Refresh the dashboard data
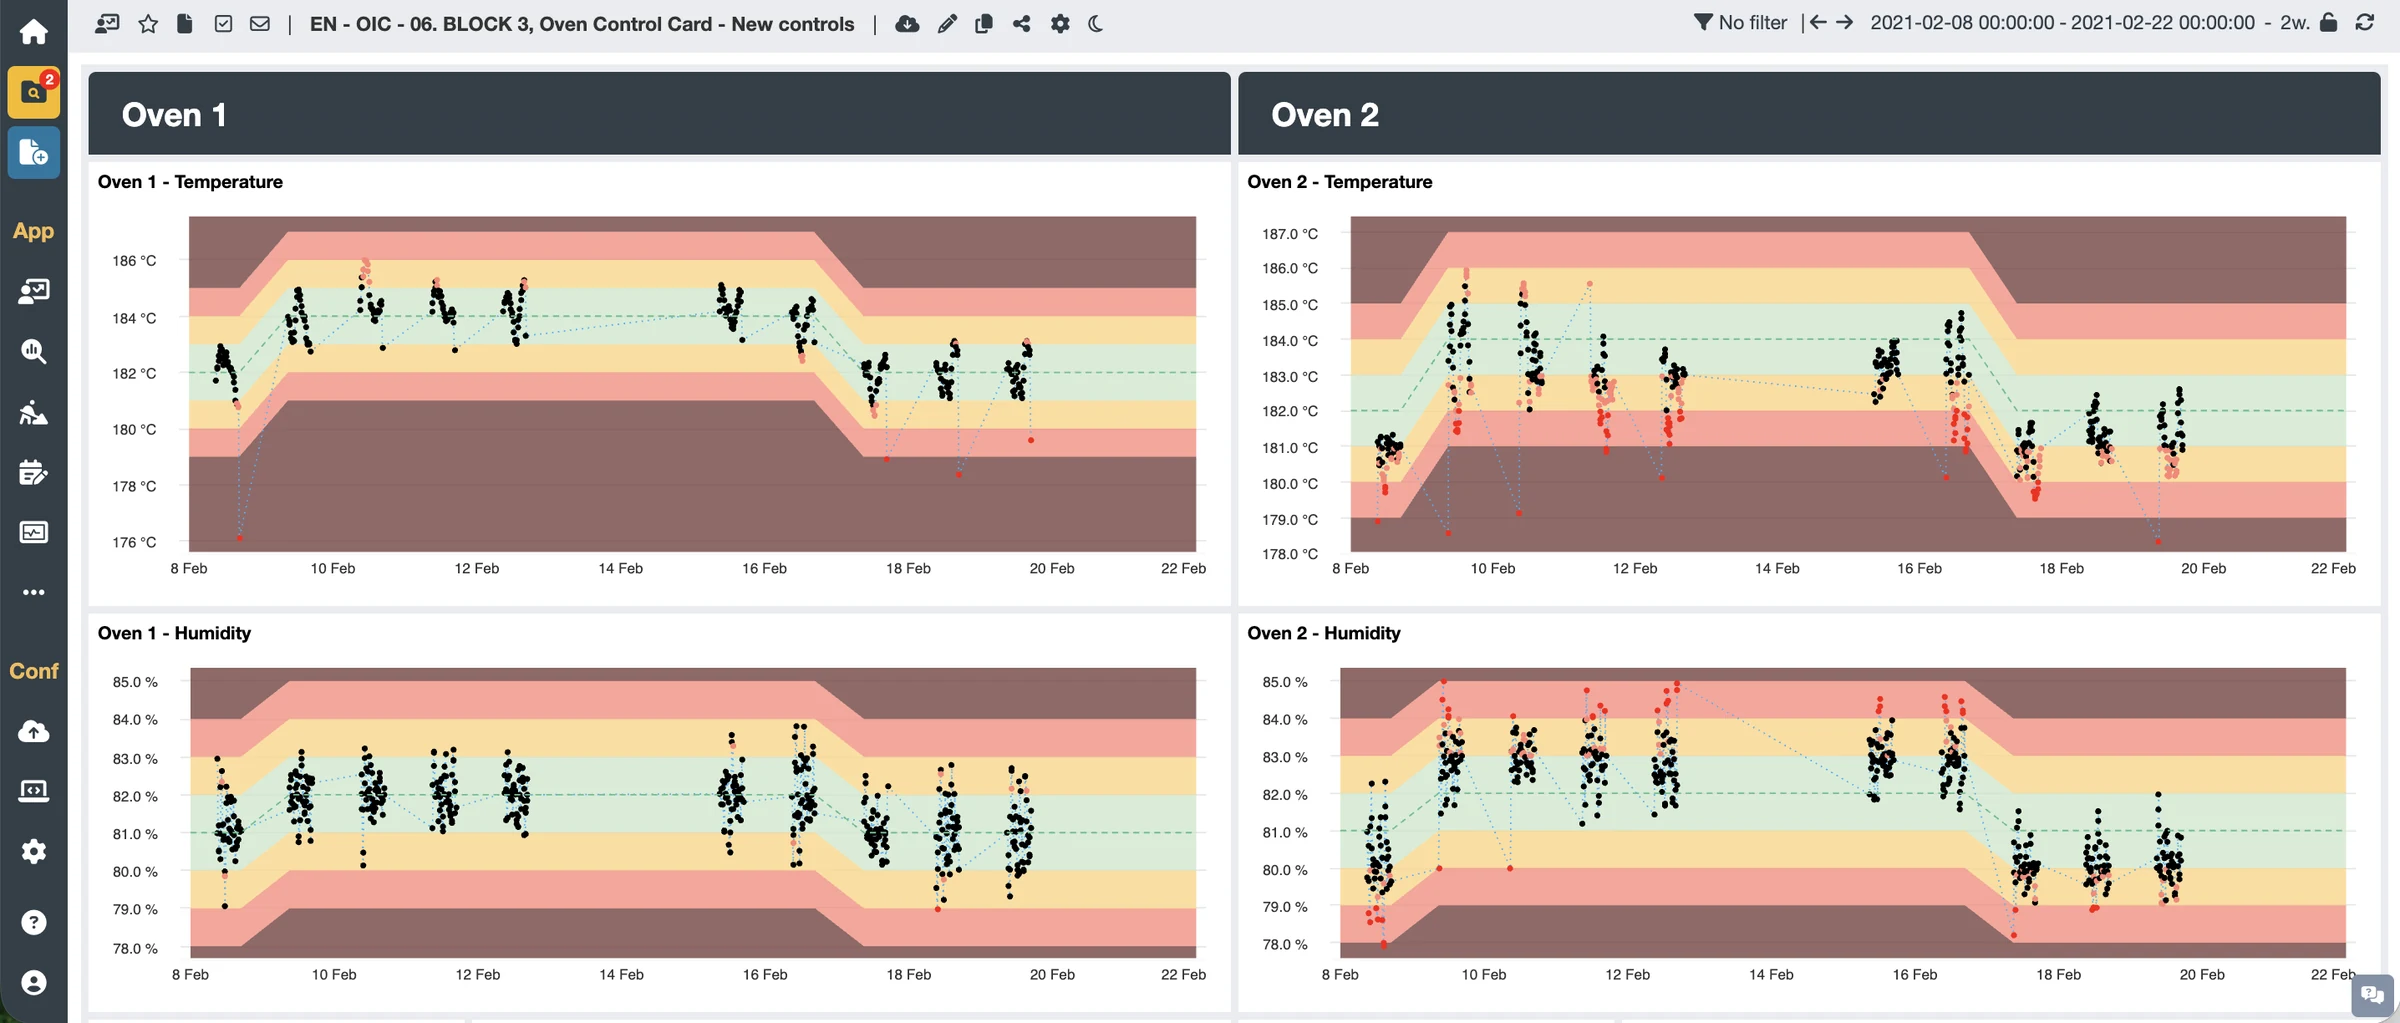Image resolution: width=2400 pixels, height=1023 pixels. (x=2365, y=22)
